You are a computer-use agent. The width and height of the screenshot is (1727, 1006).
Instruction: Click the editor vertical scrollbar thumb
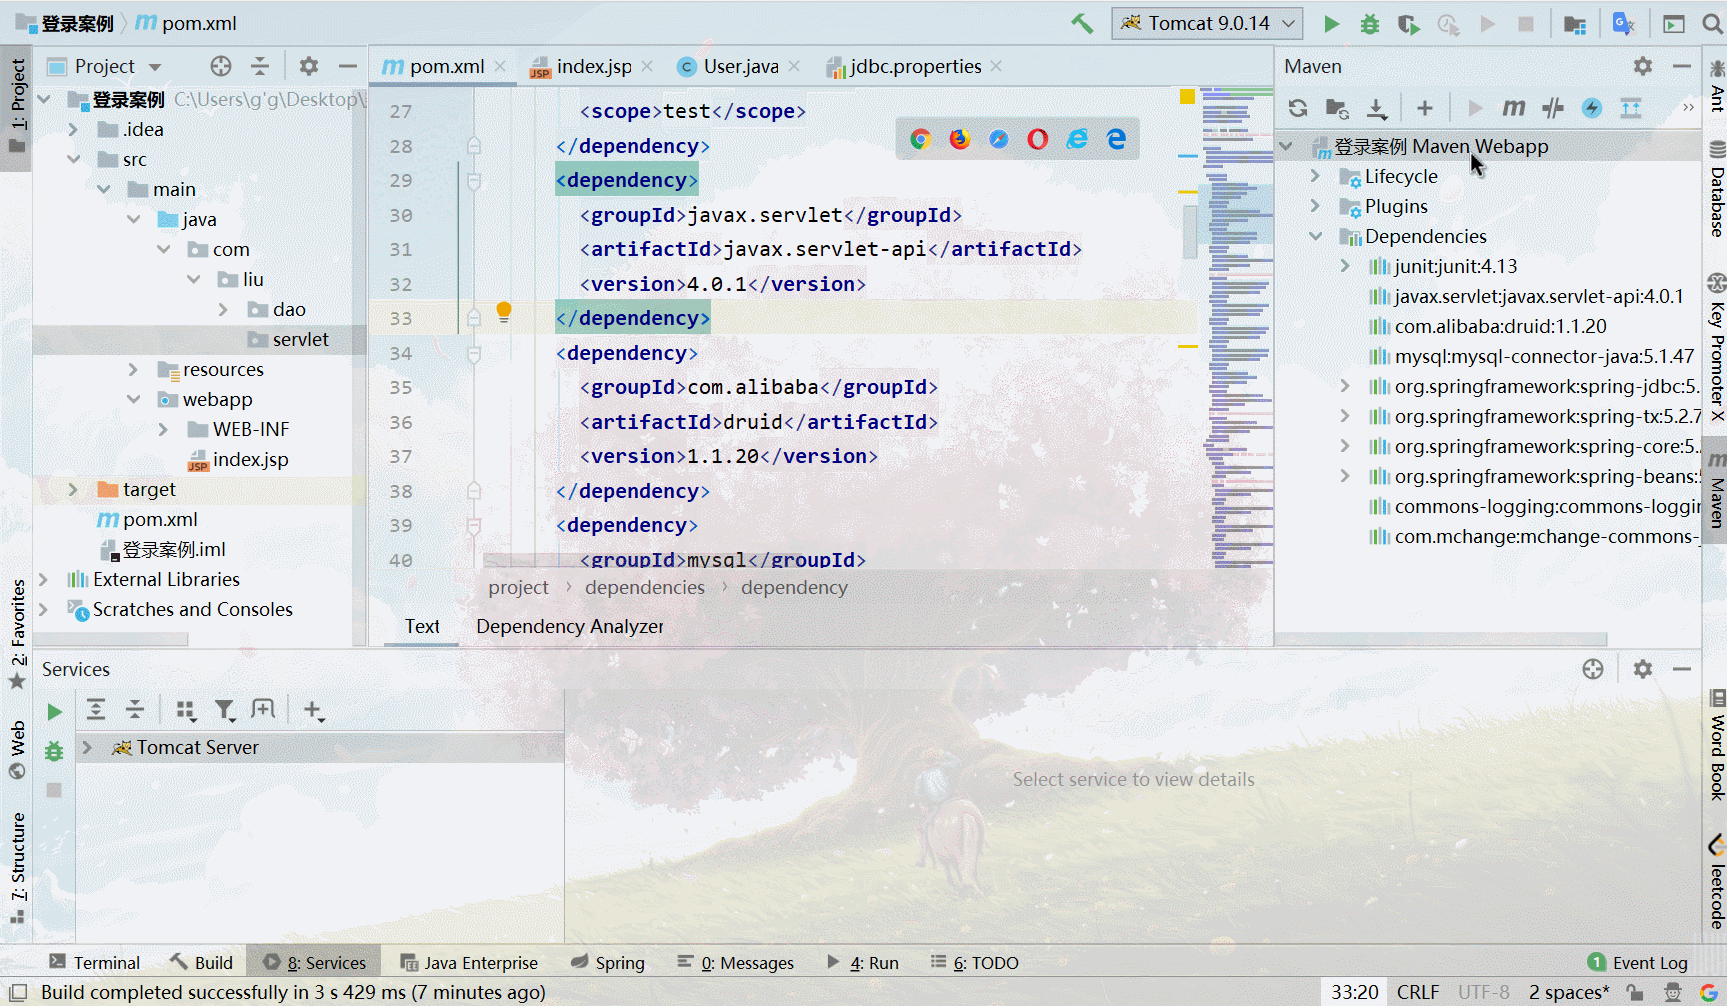(x=1190, y=232)
